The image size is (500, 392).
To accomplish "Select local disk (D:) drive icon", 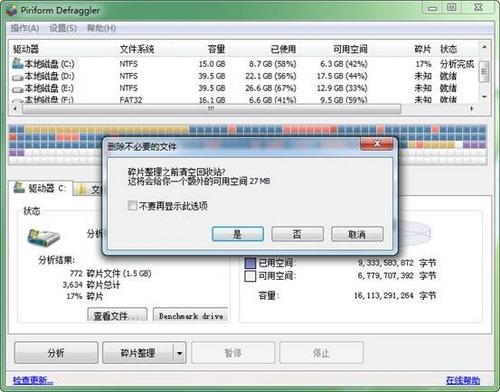I will (17, 77).
